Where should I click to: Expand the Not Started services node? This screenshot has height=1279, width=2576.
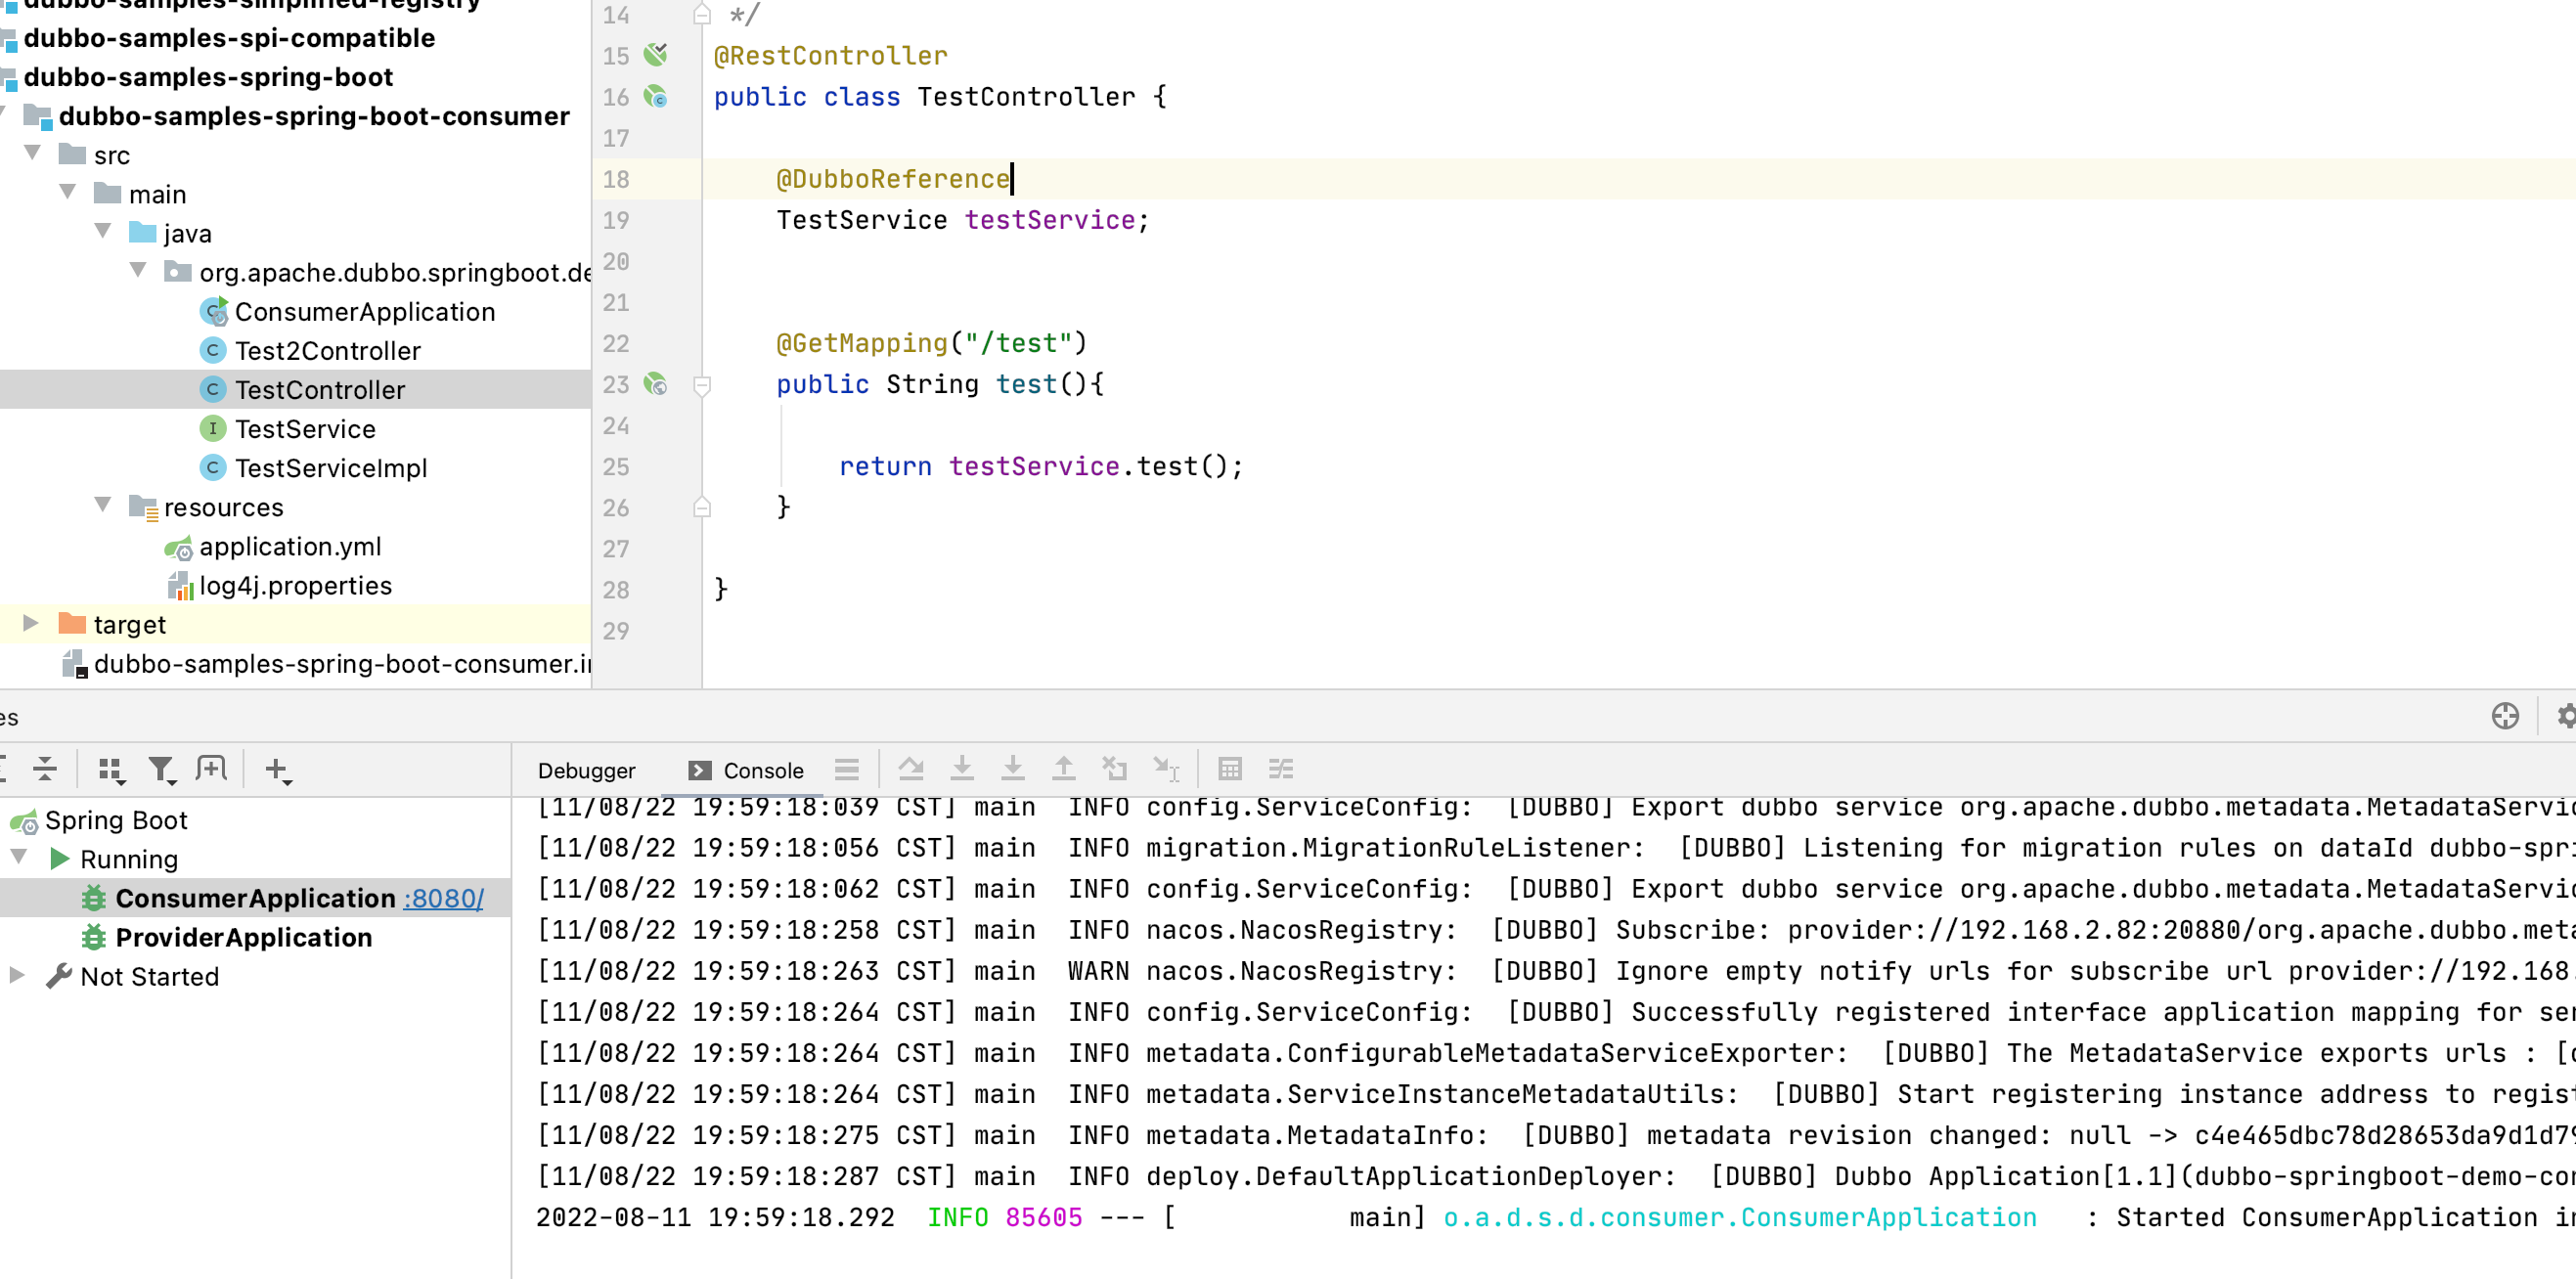17,975
